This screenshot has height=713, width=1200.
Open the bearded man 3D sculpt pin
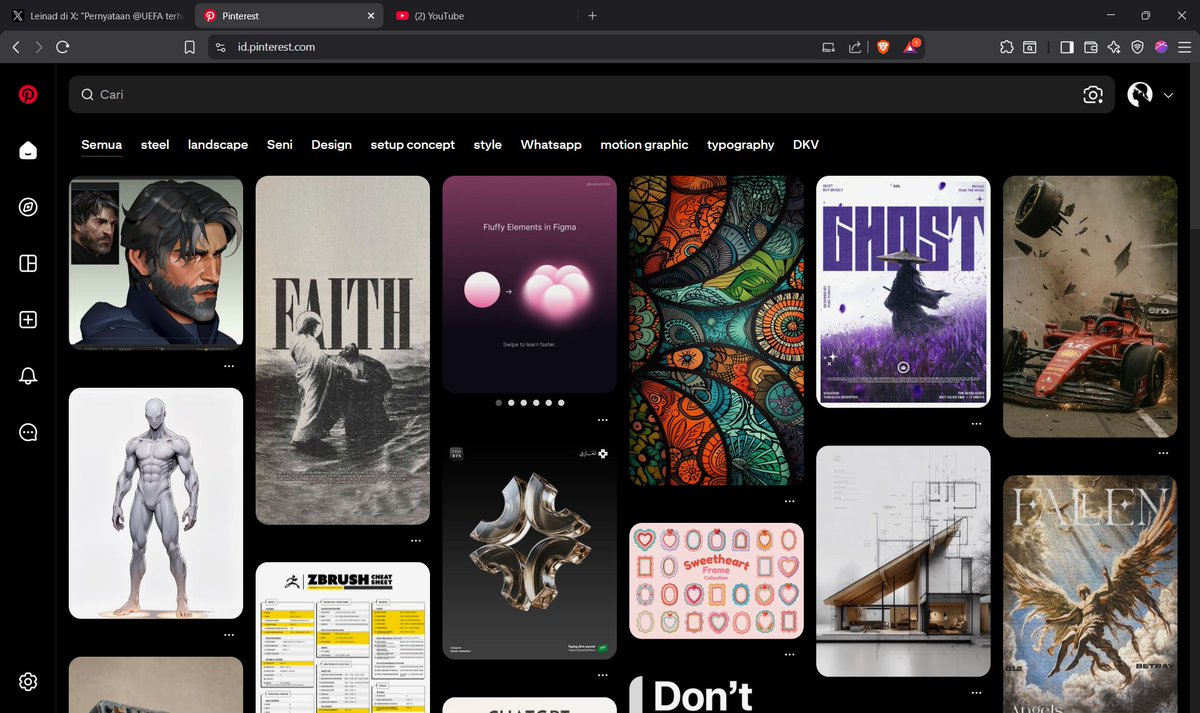(x=156, y=263)
